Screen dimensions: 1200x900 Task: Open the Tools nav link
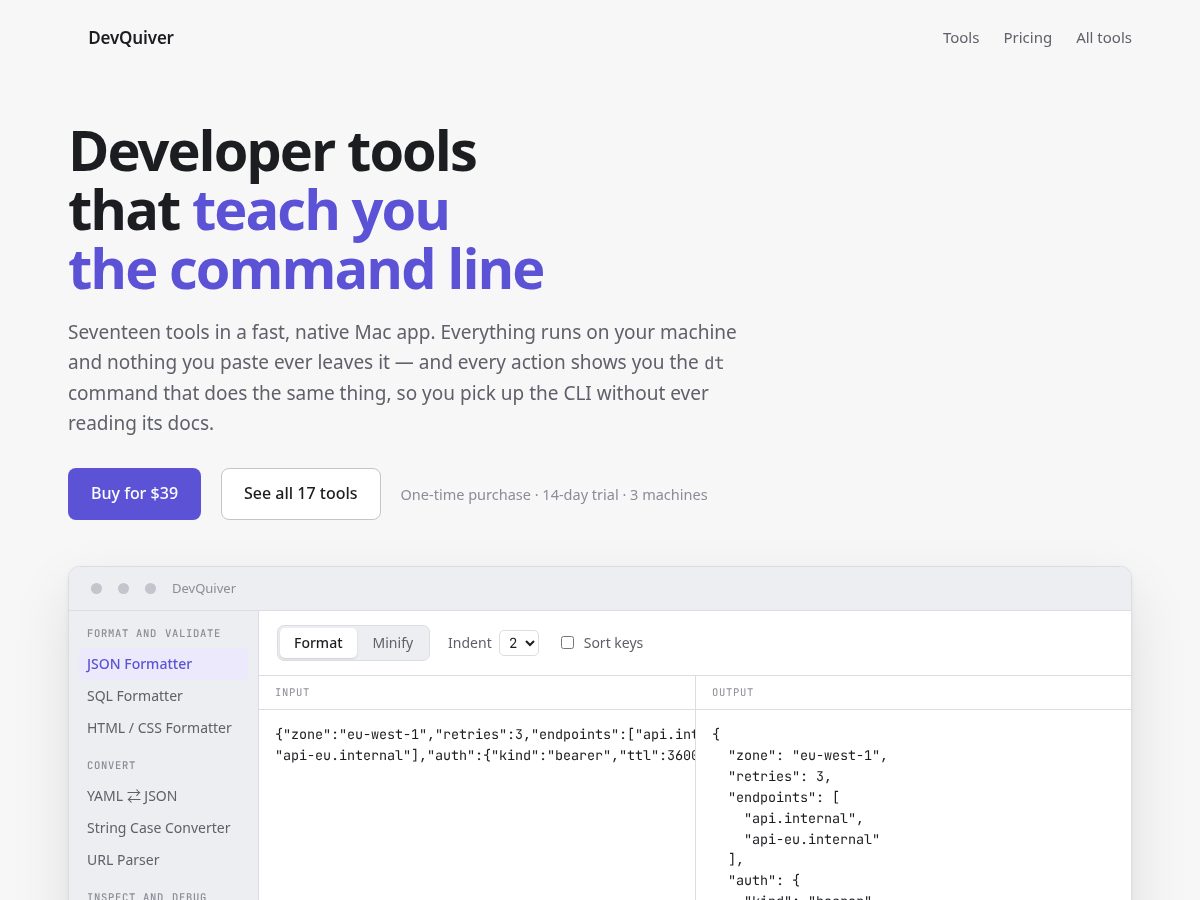click(x=961, y=38)
